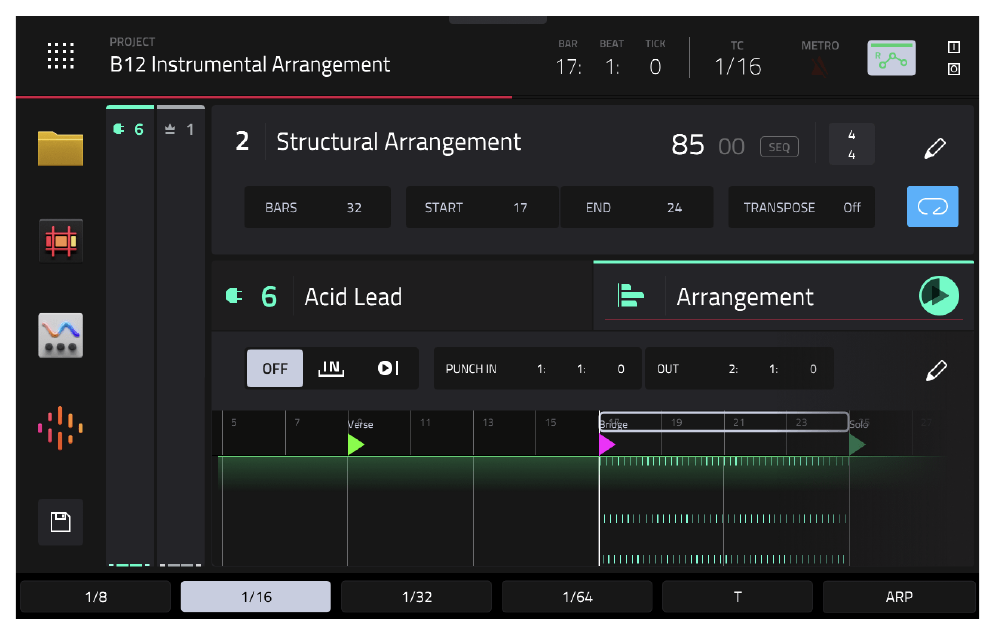The width and height of the screenshot is (996, 636).
Task: Click the punch OUT position field
Action: coord(739,369)
